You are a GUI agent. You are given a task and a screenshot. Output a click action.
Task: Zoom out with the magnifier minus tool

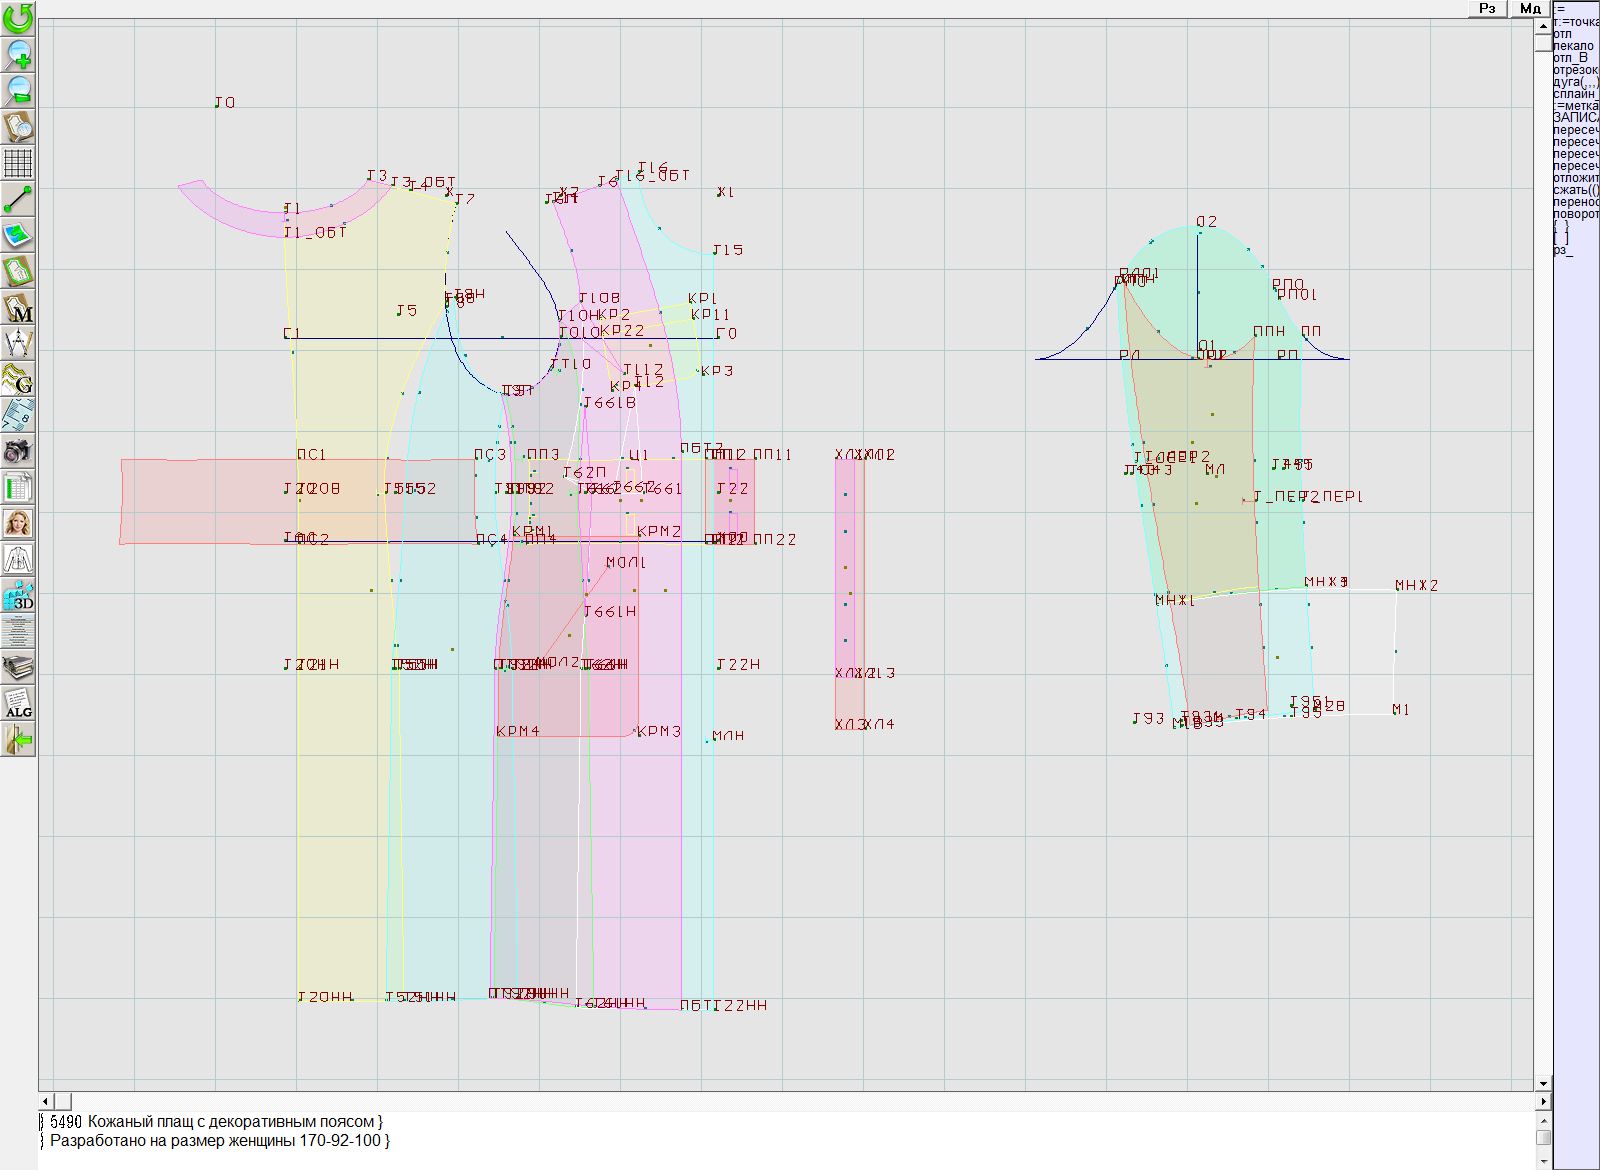pyautogui.click(x=18, y=90)
